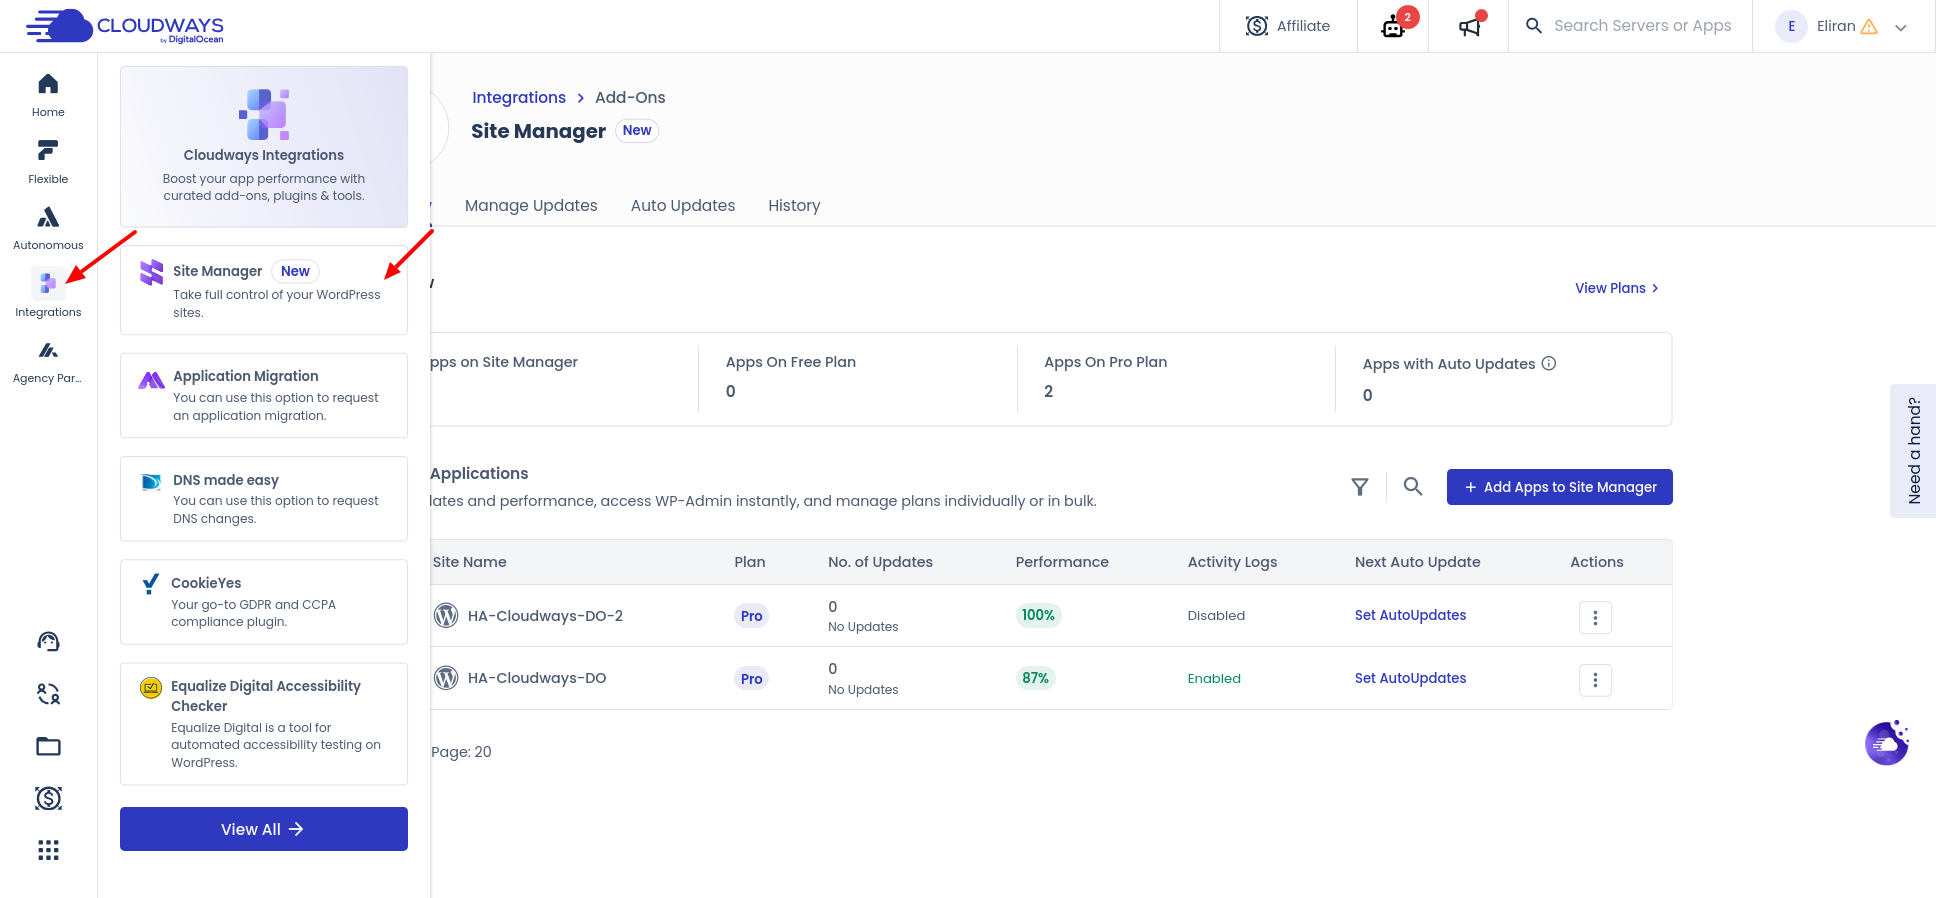Click the Search Servers or Apps field
This screenshot has height=898, width=1936.
[1642, 26]
